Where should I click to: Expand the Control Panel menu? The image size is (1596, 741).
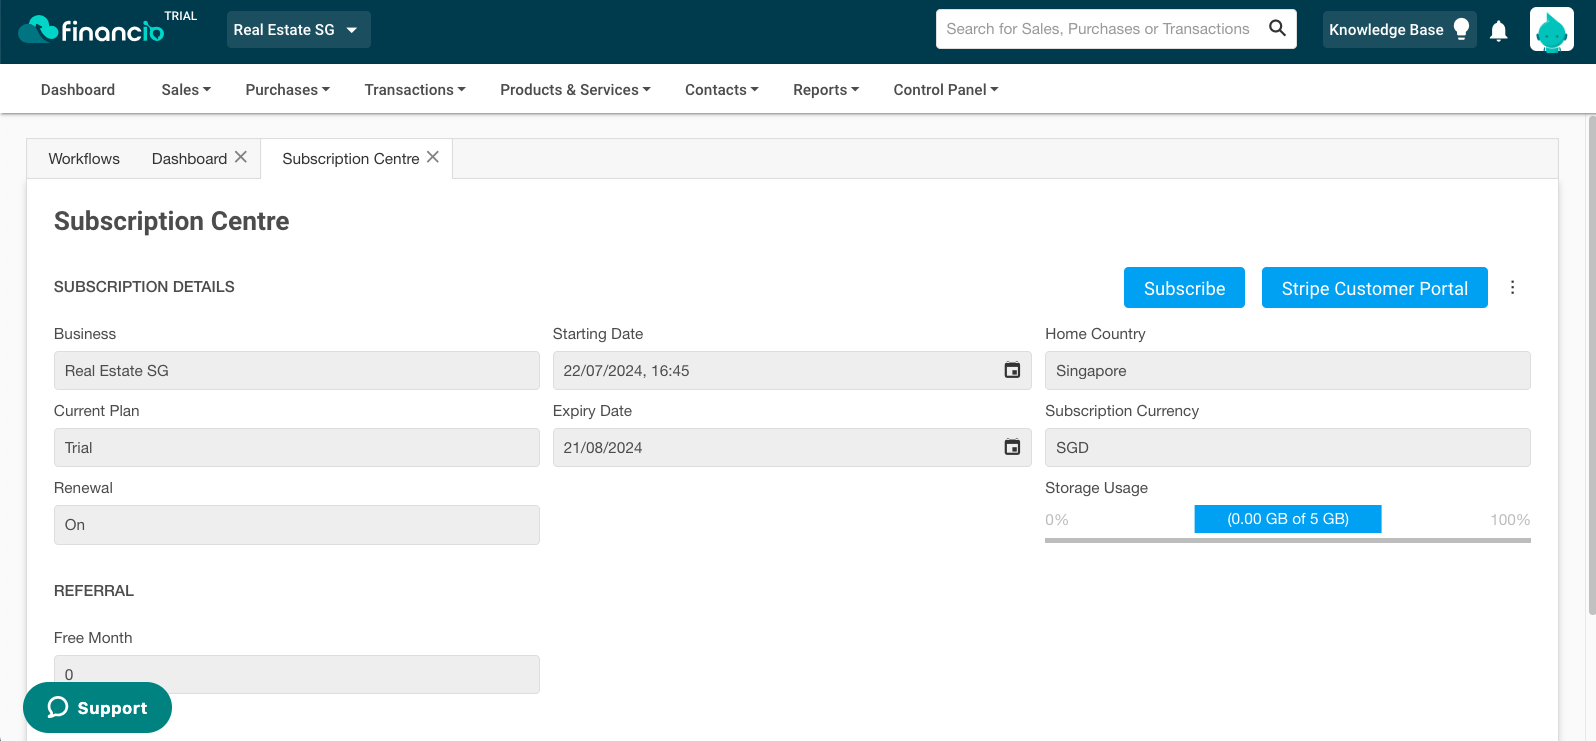coord(946,90)
